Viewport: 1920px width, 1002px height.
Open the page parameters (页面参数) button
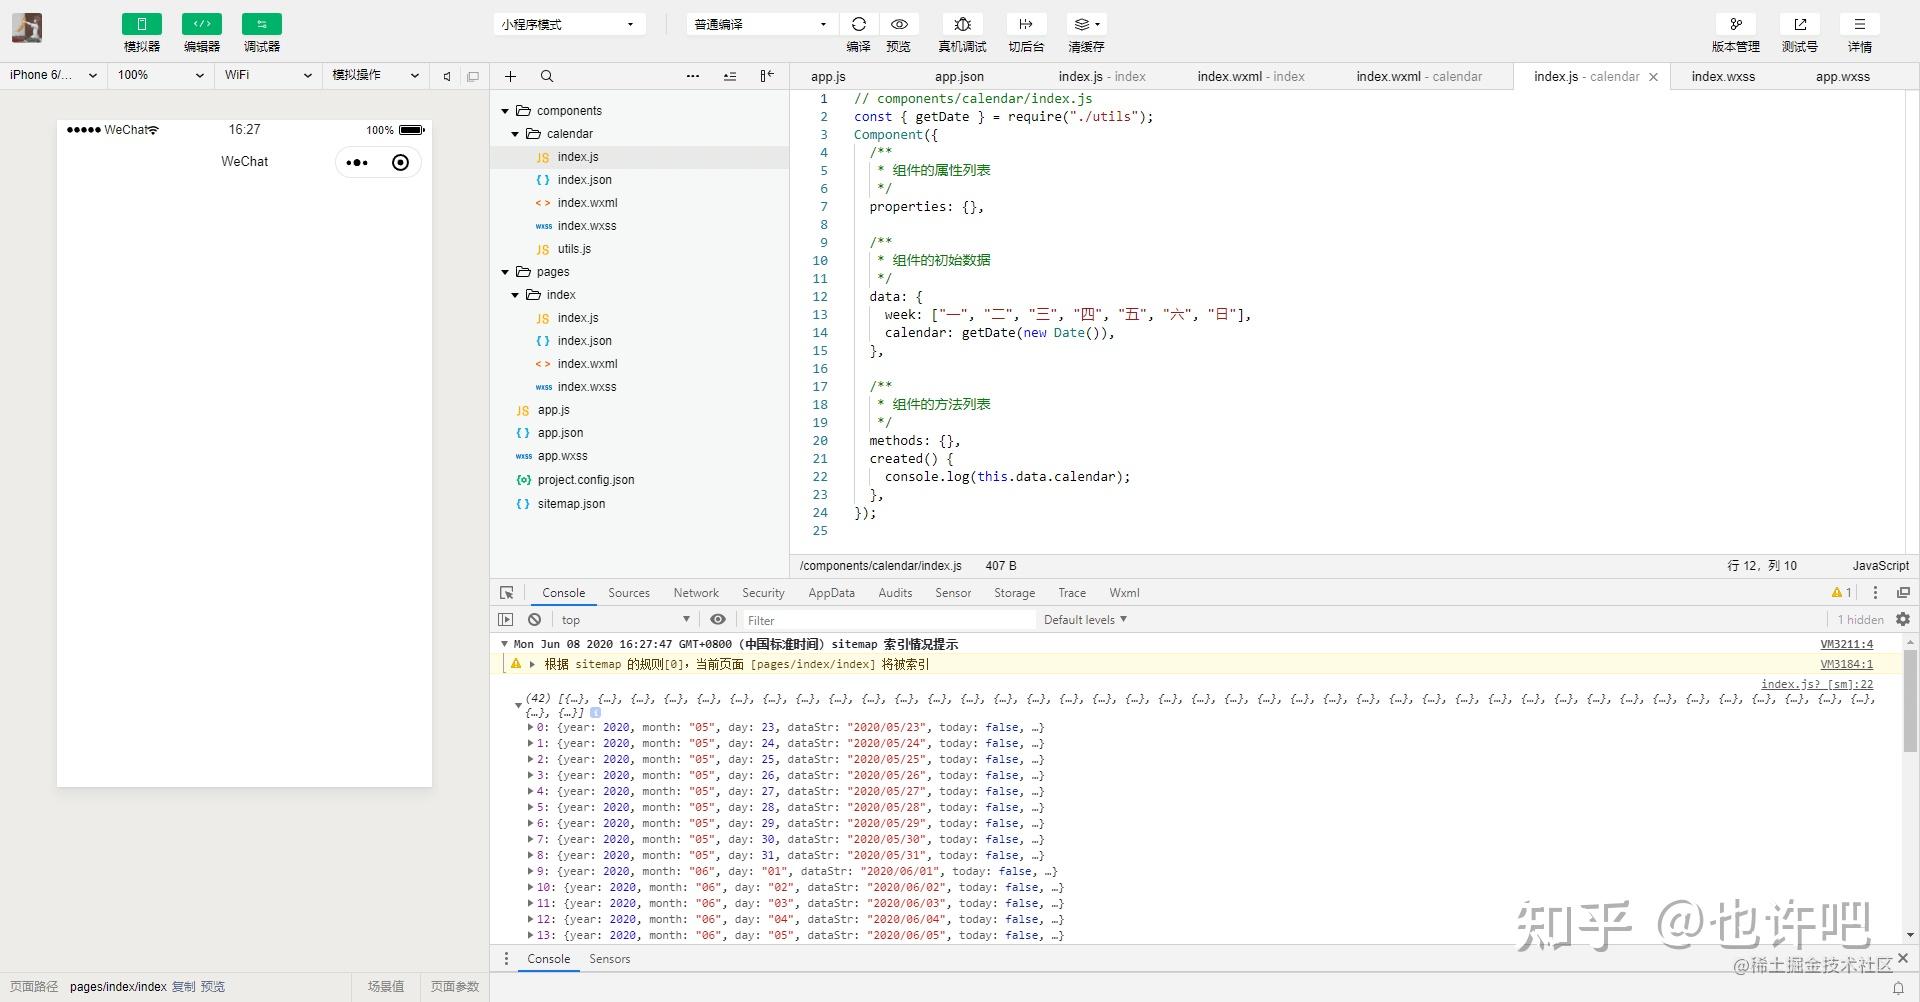click(x=455, y=987)
